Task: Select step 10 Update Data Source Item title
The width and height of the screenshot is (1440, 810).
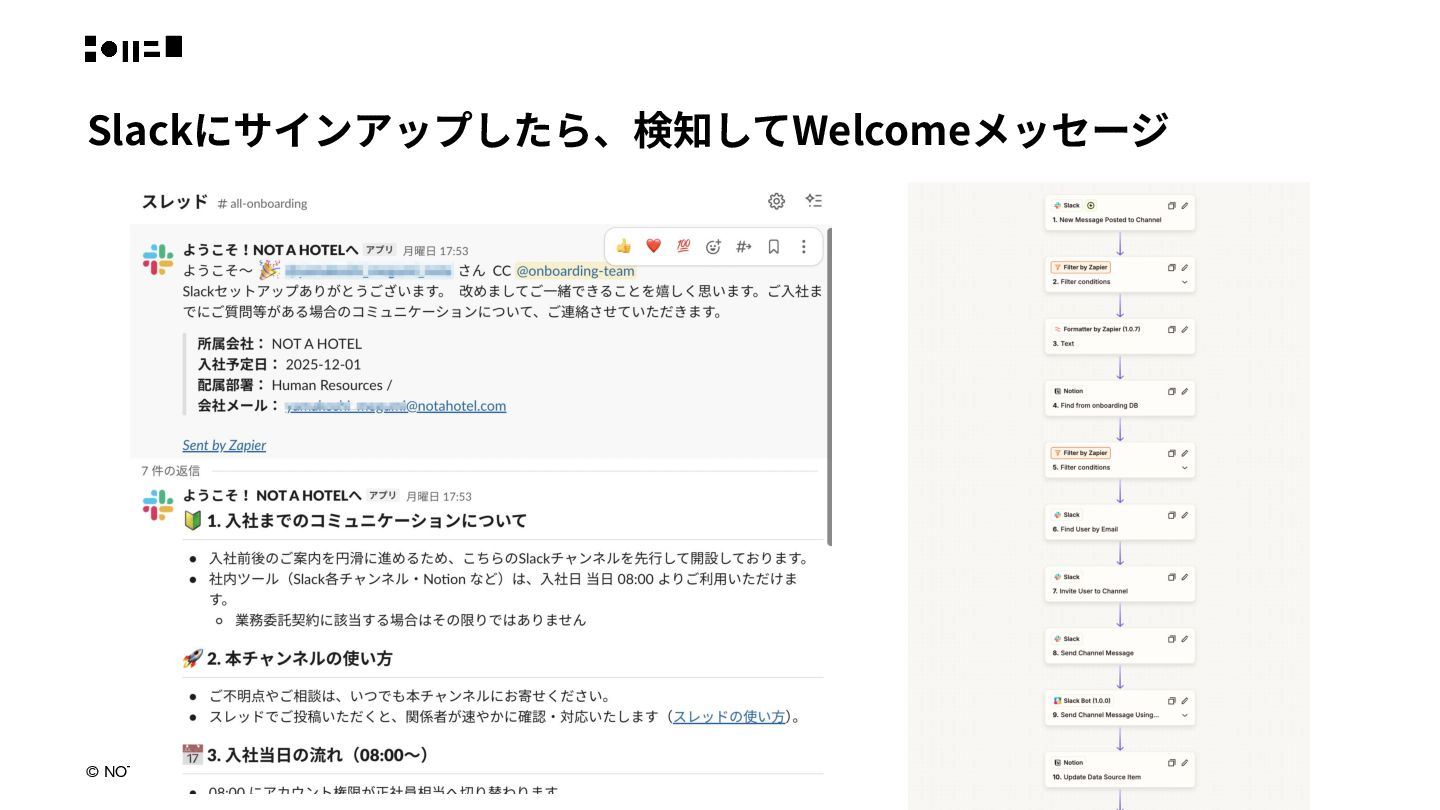Action: [x=1097, y=777]
